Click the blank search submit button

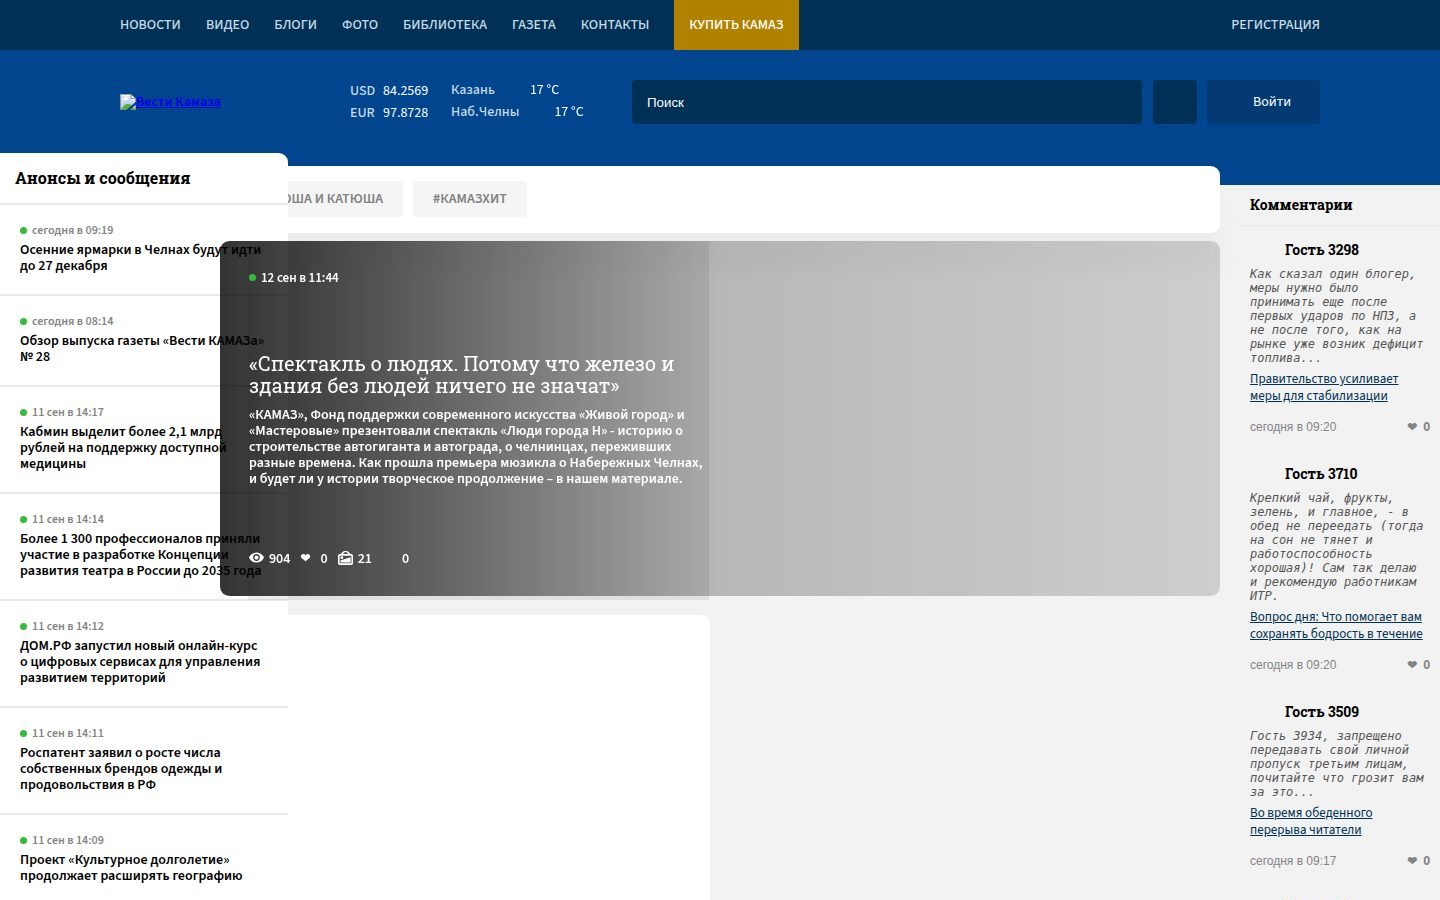pos(1175,102)
